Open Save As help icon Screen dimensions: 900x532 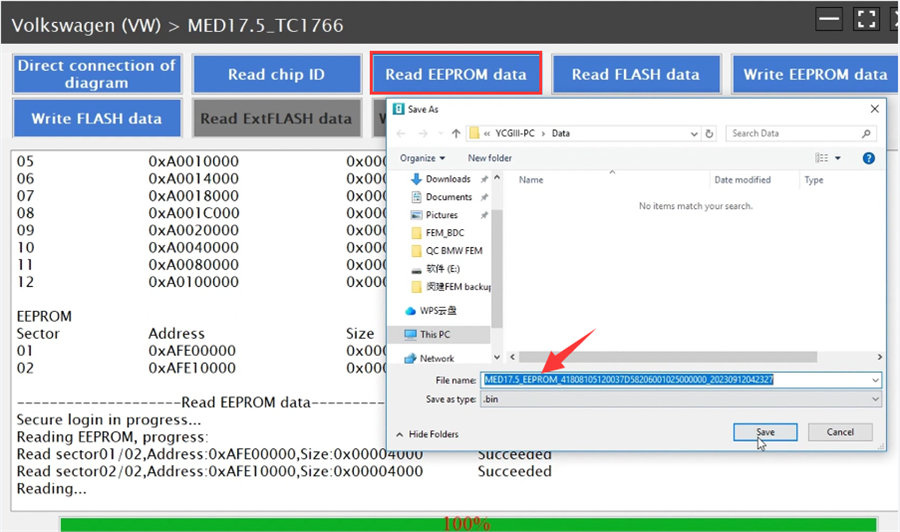868,158
